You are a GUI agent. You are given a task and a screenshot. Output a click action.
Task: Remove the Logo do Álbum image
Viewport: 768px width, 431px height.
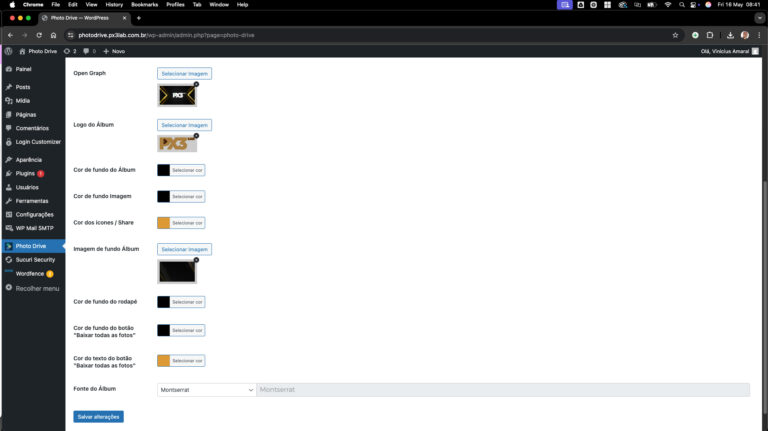[x=196, y=136]
